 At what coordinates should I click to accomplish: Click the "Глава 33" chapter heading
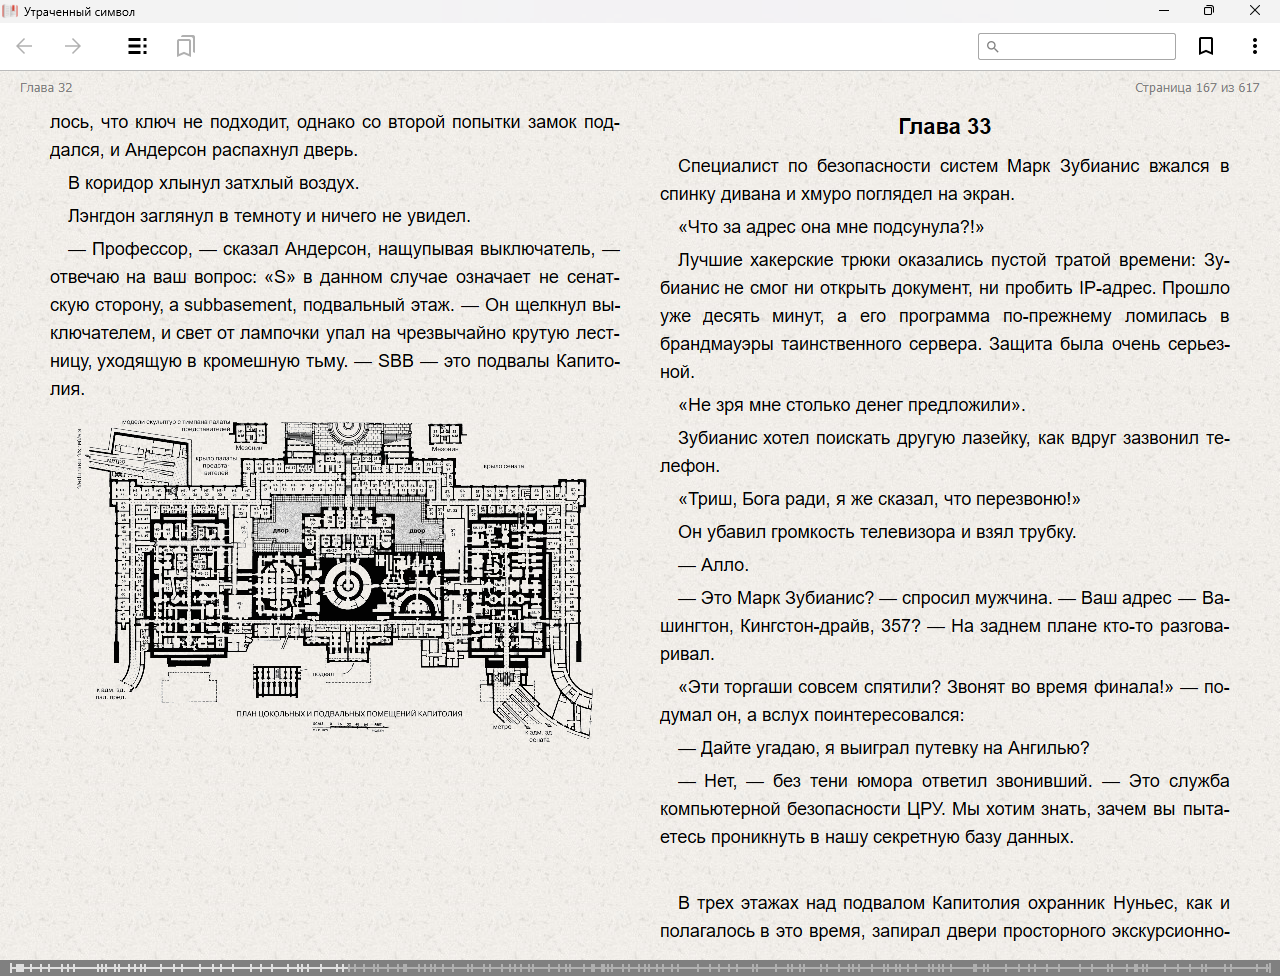944,127
